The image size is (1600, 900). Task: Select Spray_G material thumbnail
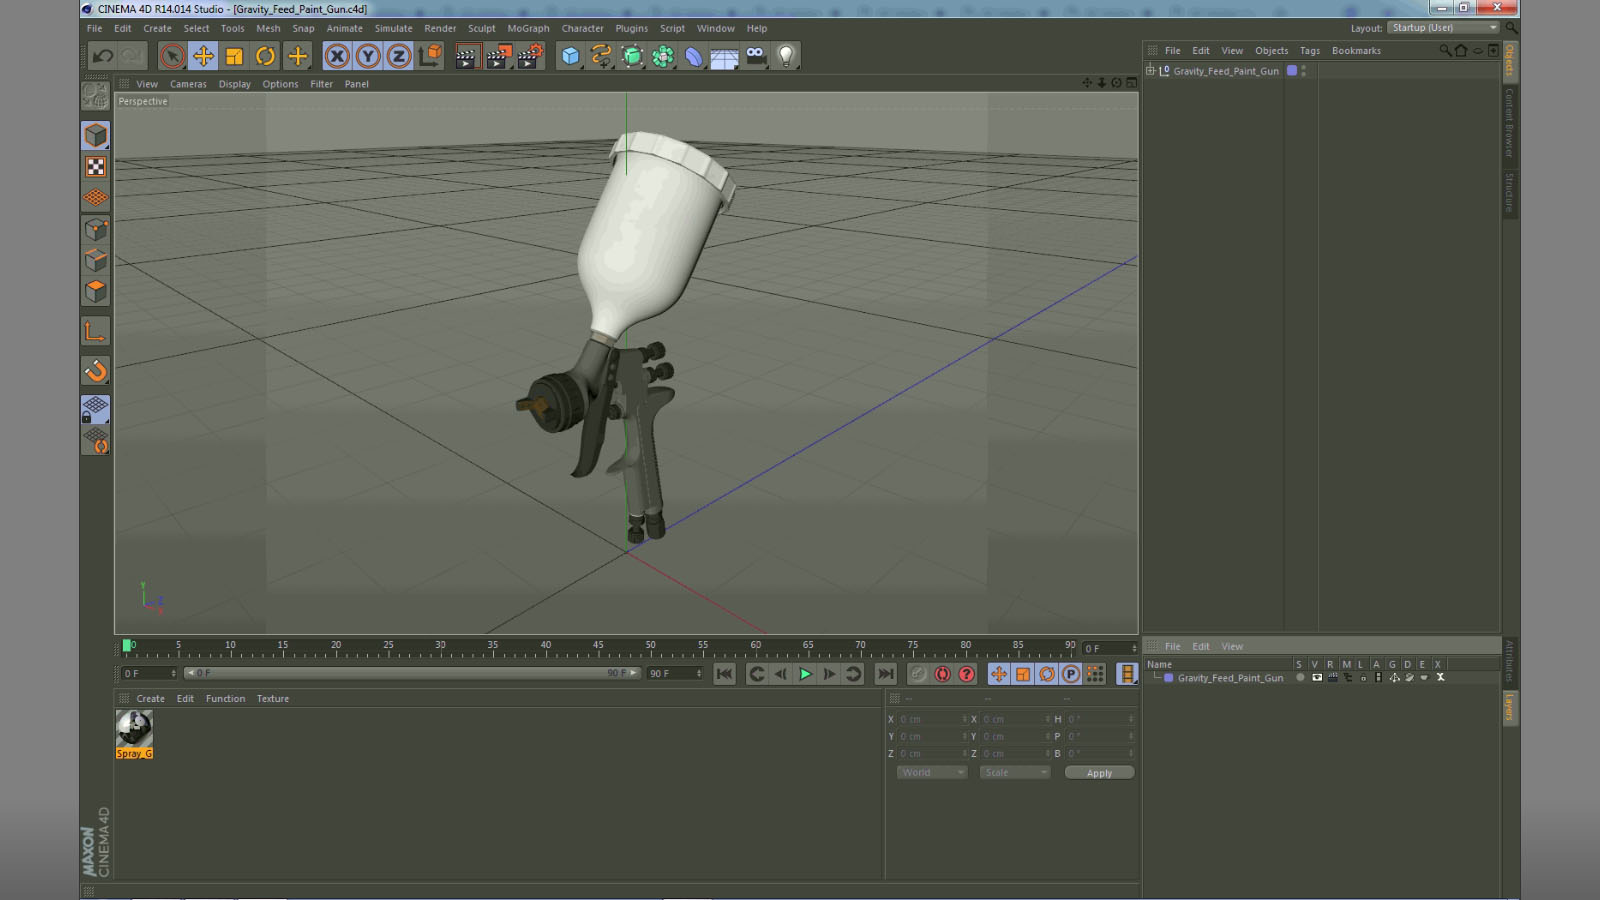point(134,734)
